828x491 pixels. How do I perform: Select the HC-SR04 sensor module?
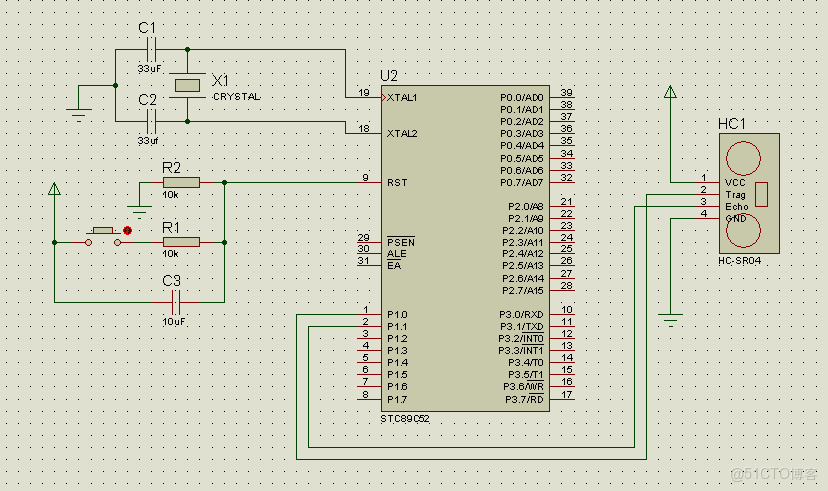click(x=749, y=193)
